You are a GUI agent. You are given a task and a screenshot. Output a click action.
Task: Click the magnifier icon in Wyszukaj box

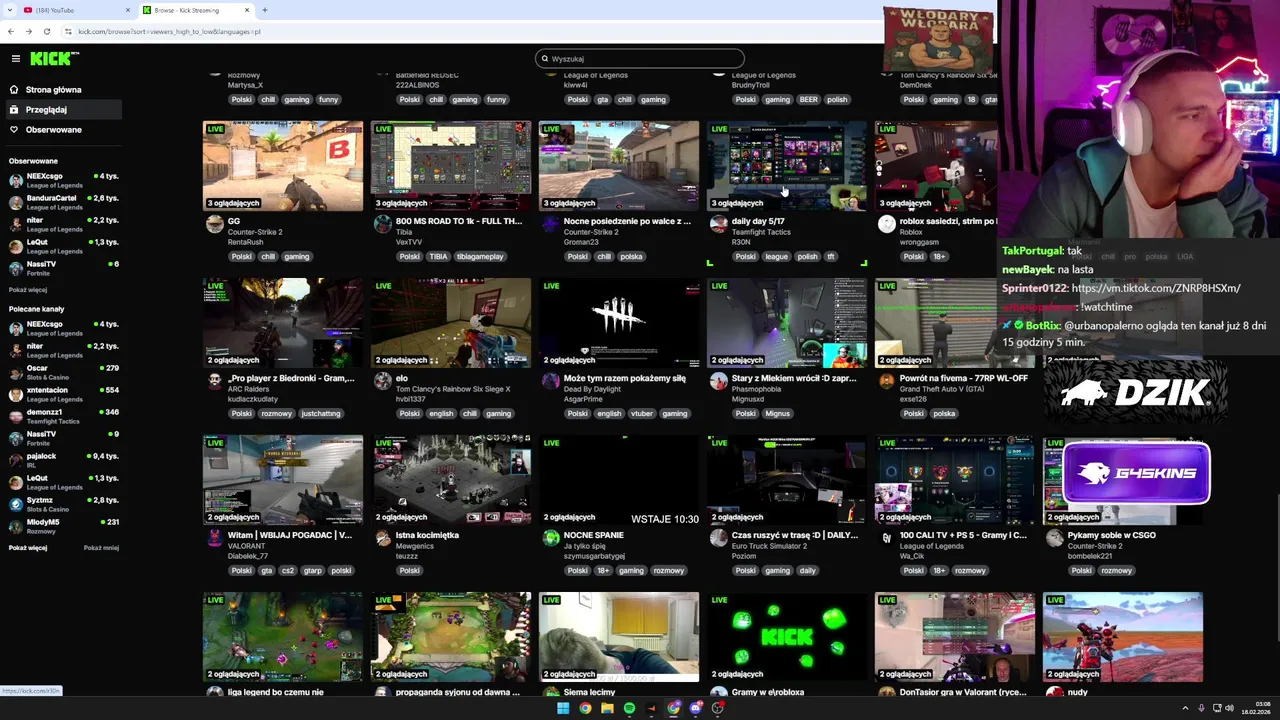click(x=545, y=59)
